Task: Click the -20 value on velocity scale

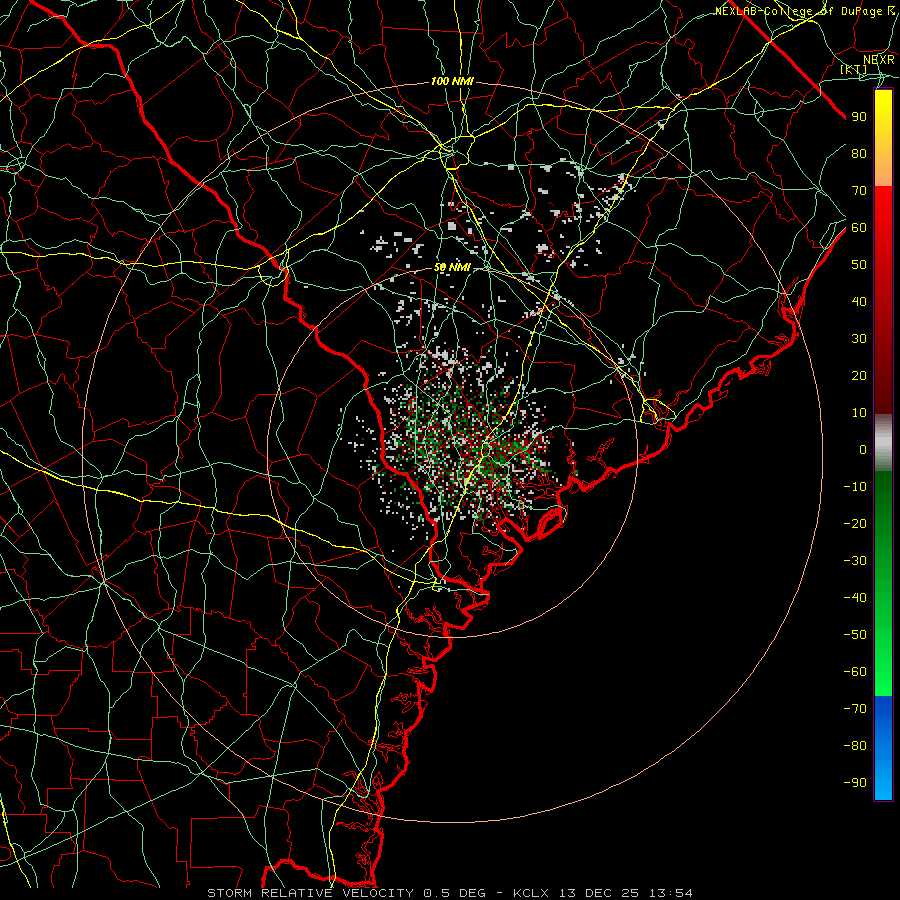Action: tap(855, 523)
